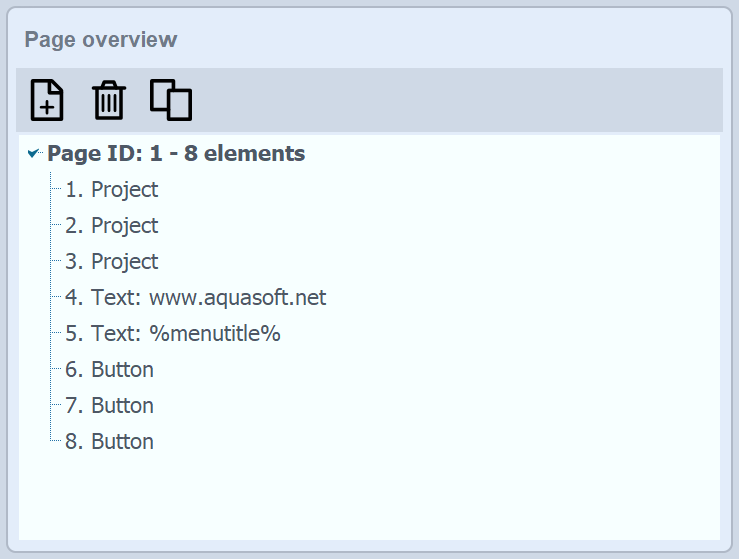Select element 6. Button
The width and height of the screenshot is (739, 559).
pos(110,370)
